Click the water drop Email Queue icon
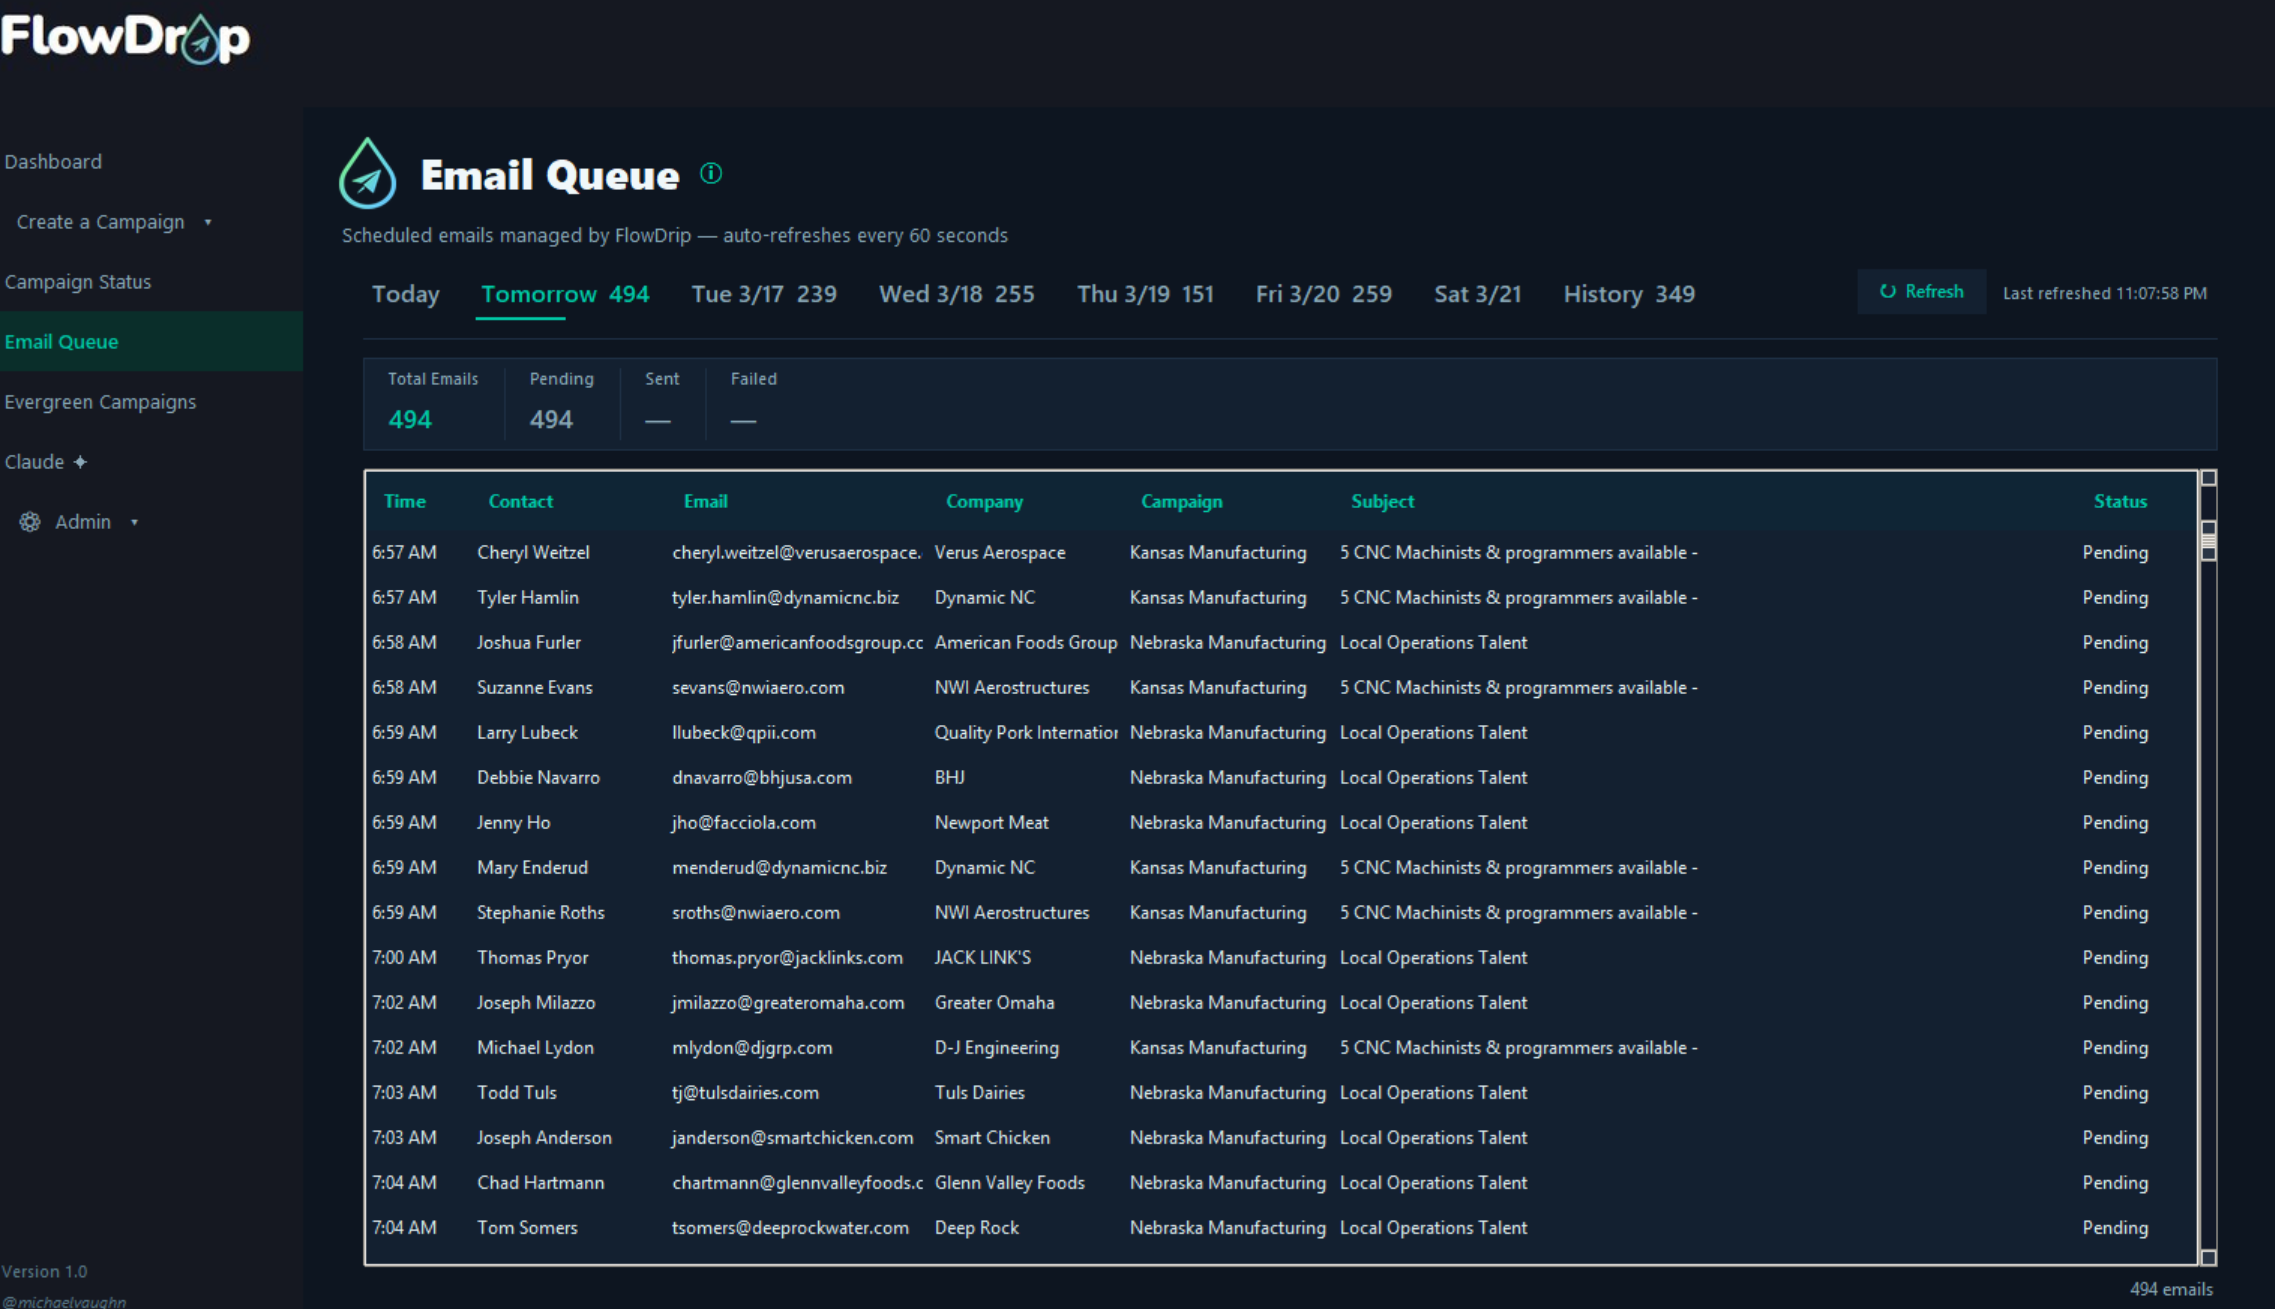 368,174
